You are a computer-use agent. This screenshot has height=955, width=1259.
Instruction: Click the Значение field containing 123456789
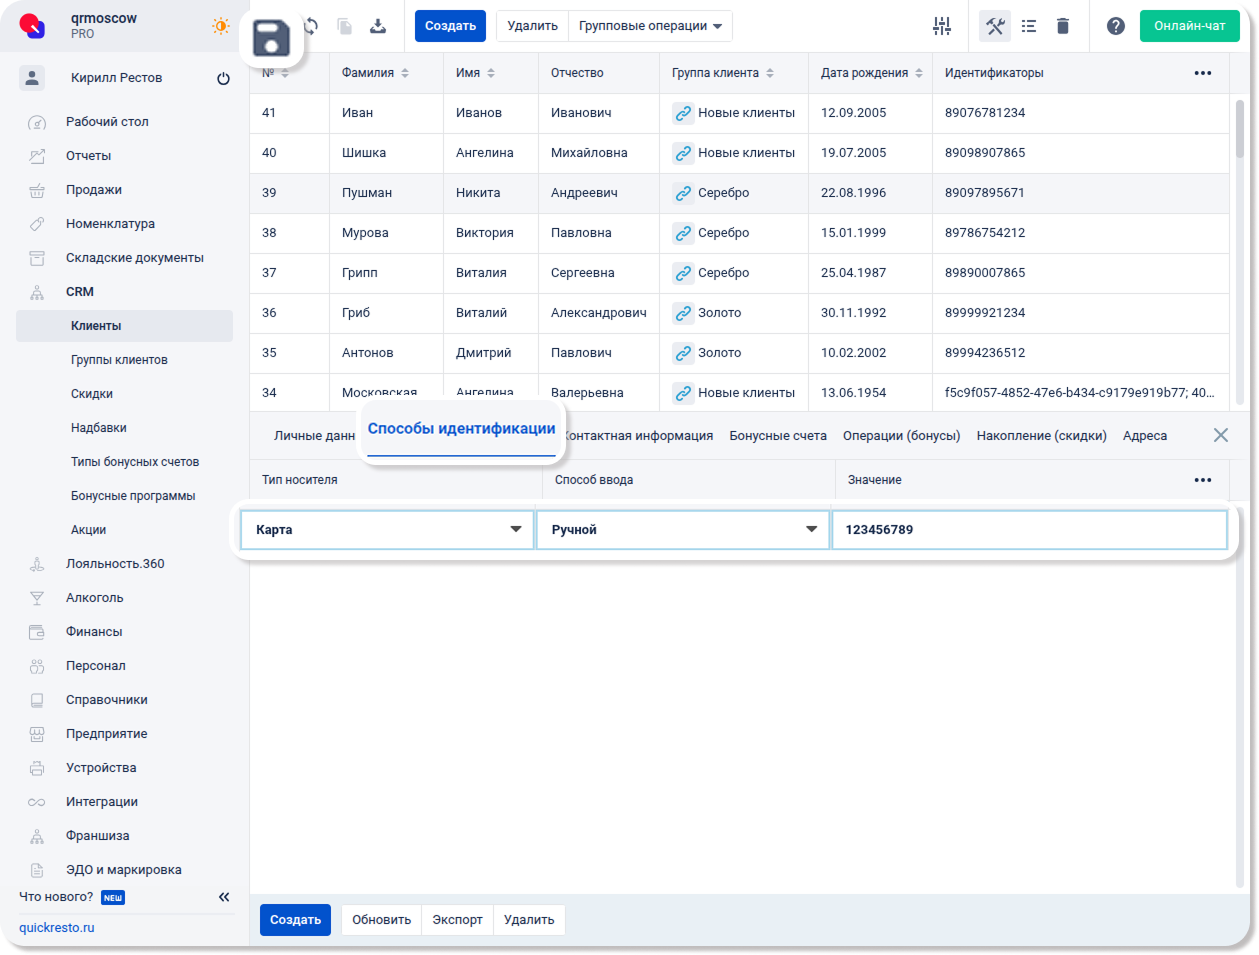[x=1029, y=530]
